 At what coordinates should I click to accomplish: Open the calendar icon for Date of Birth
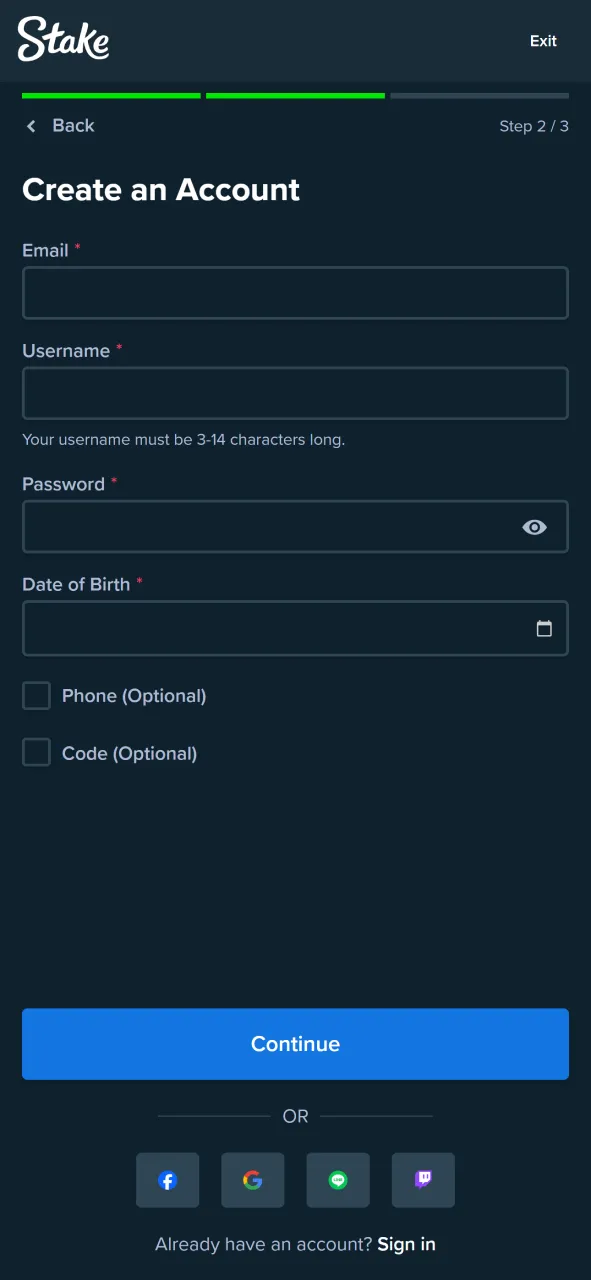pos(544,628)
